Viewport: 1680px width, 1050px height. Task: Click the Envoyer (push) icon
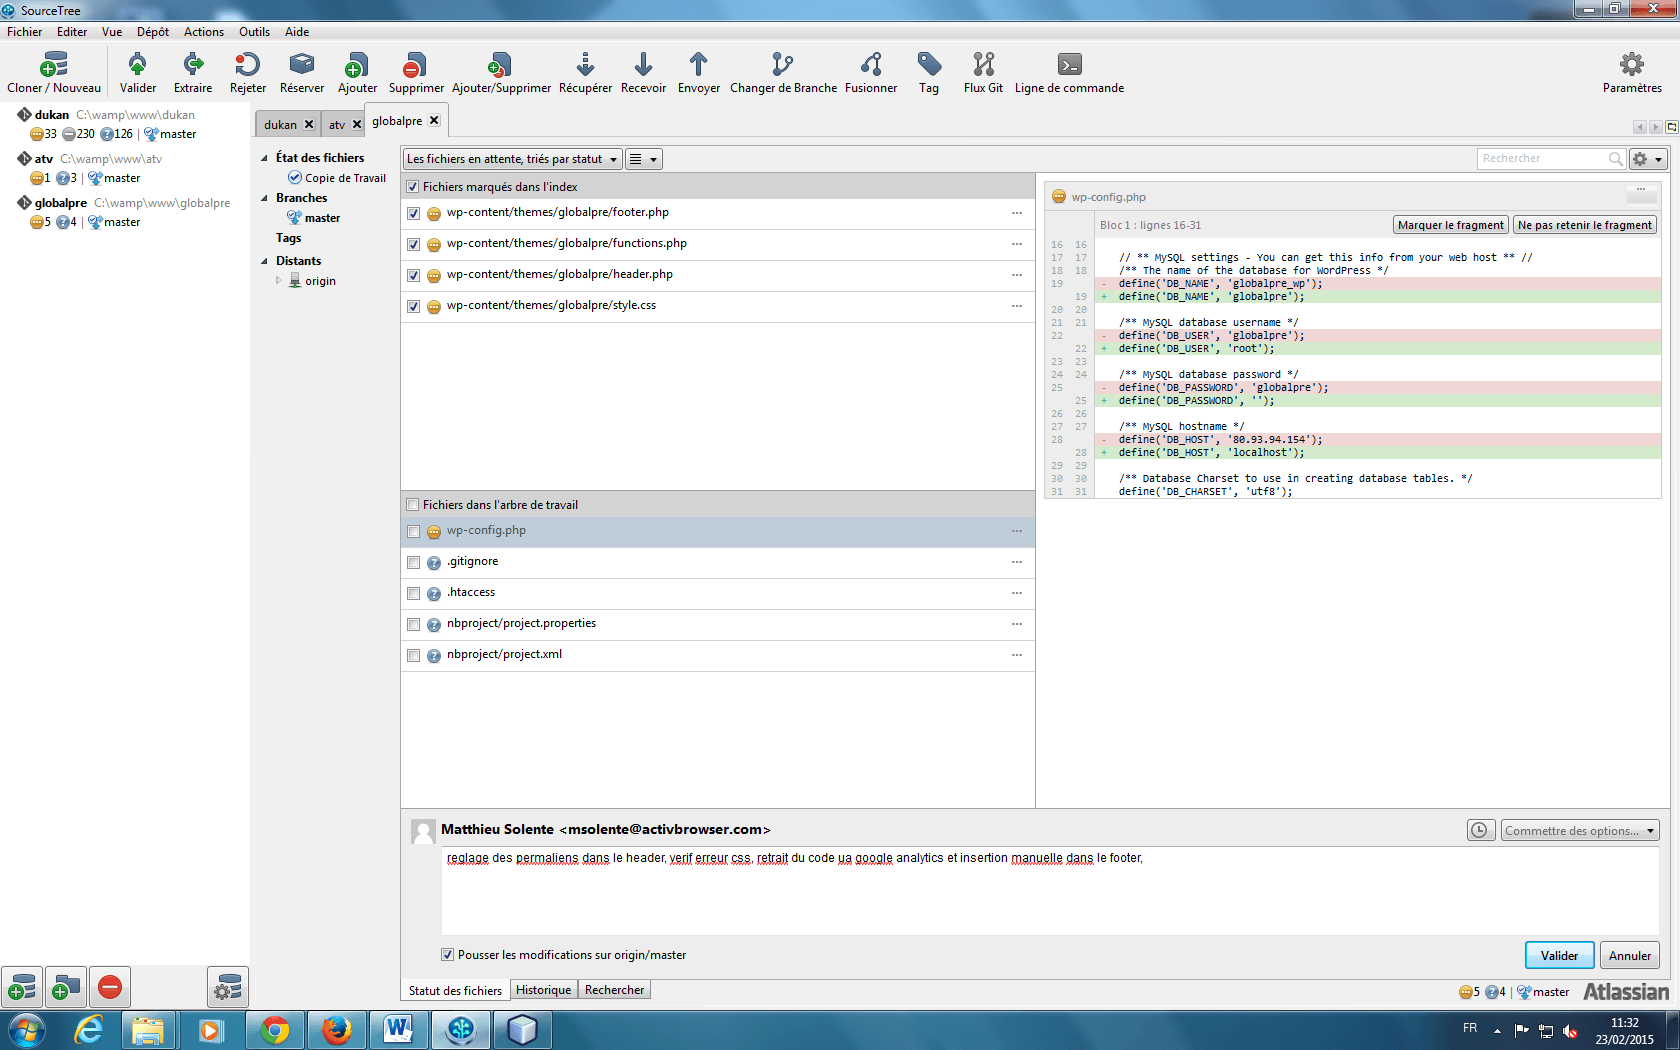698,66
